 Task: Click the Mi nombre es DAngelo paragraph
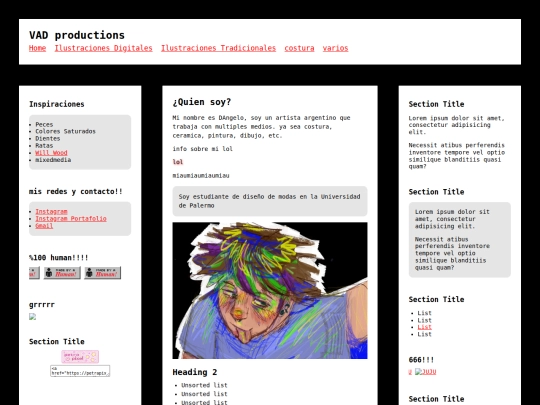pyautogui.click(x=262, y=127)
